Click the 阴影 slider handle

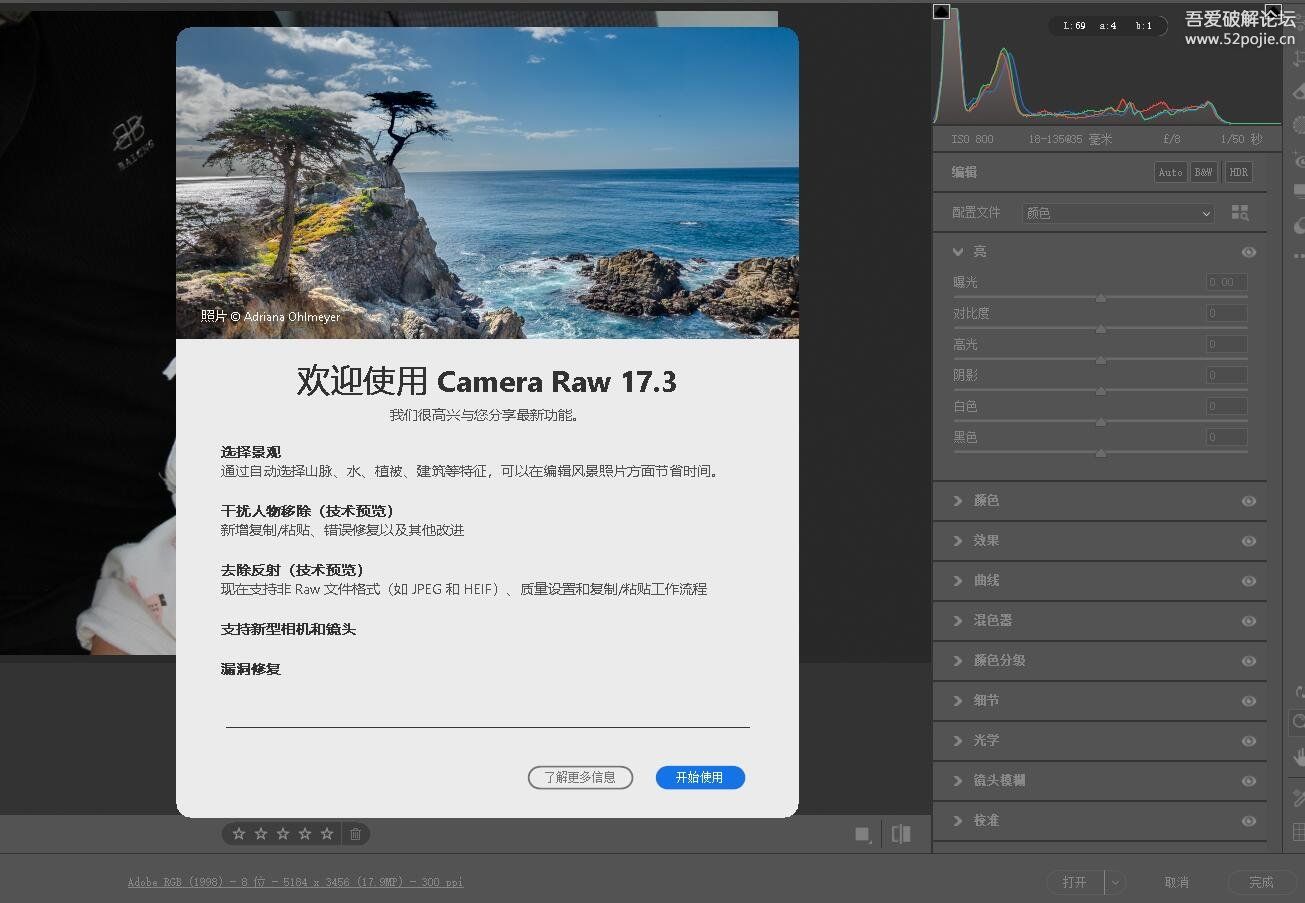coord(1101,391)
